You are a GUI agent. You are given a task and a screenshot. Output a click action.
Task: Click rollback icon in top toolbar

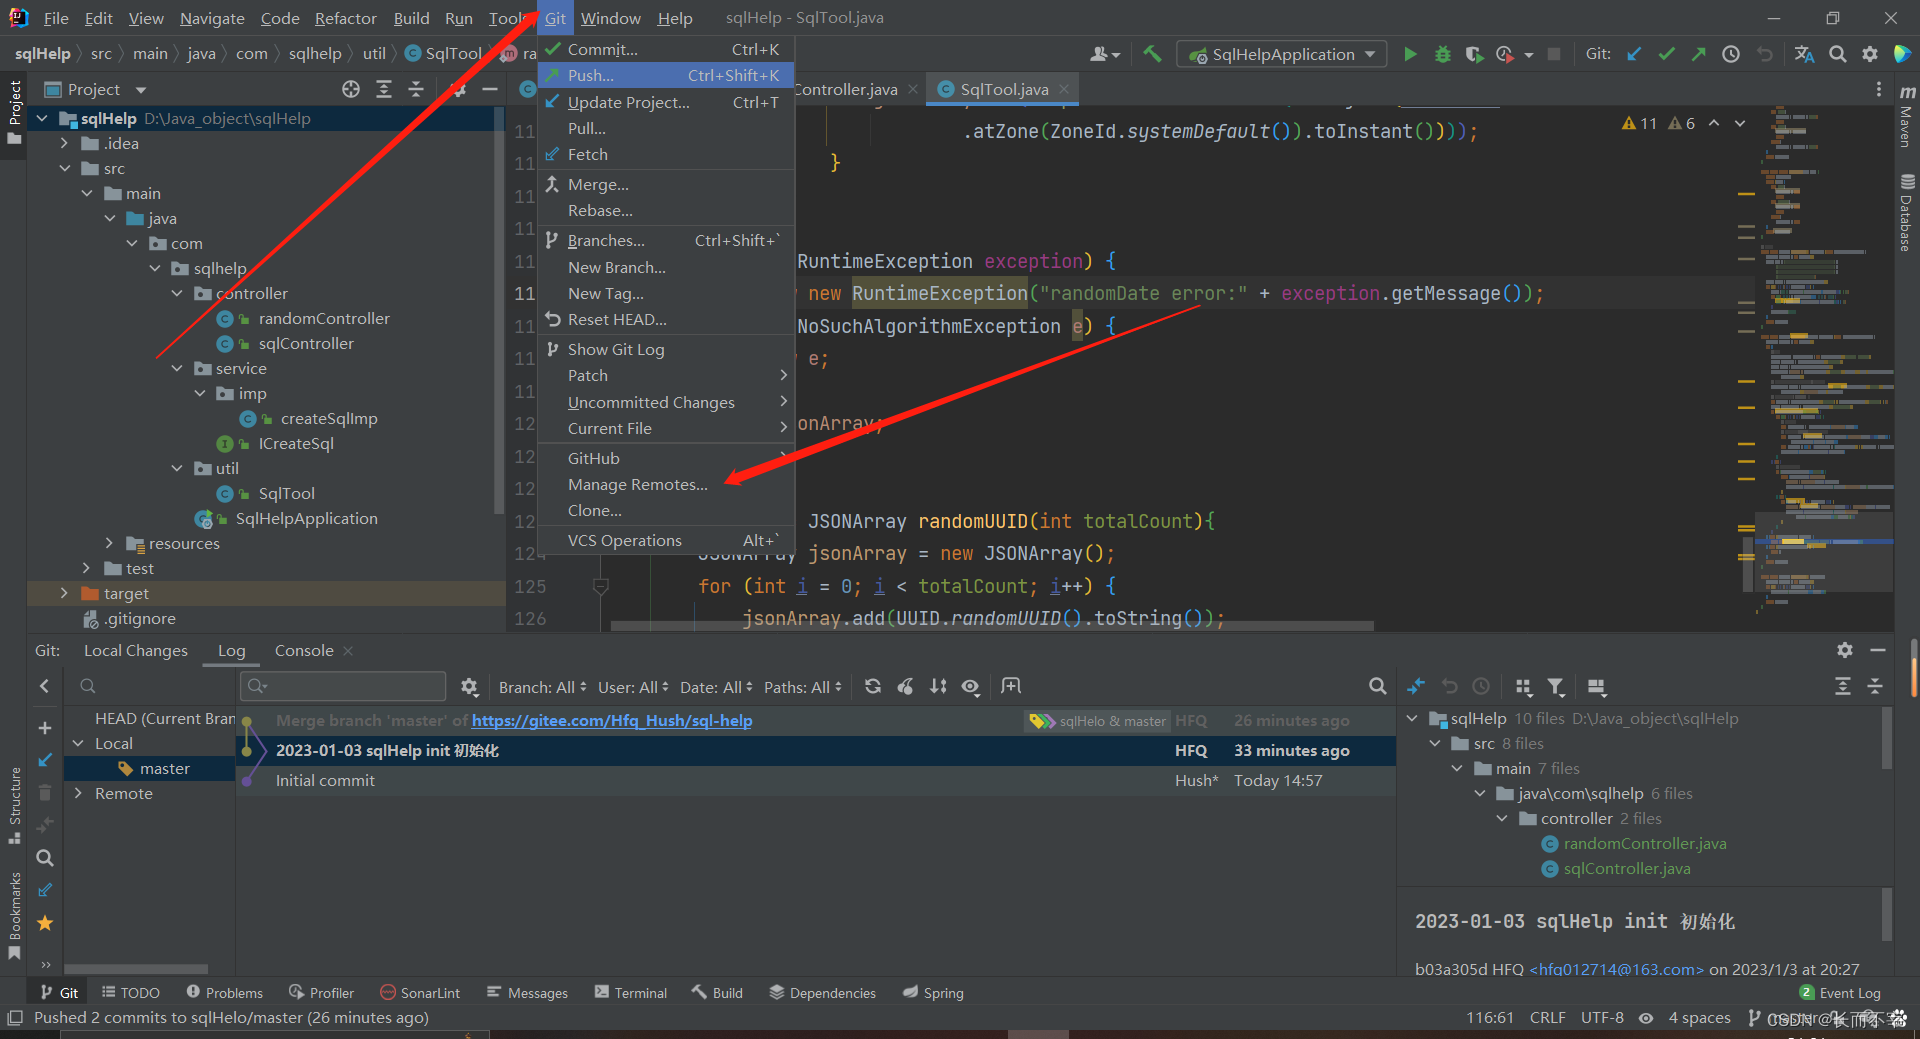pos(1764,54)
